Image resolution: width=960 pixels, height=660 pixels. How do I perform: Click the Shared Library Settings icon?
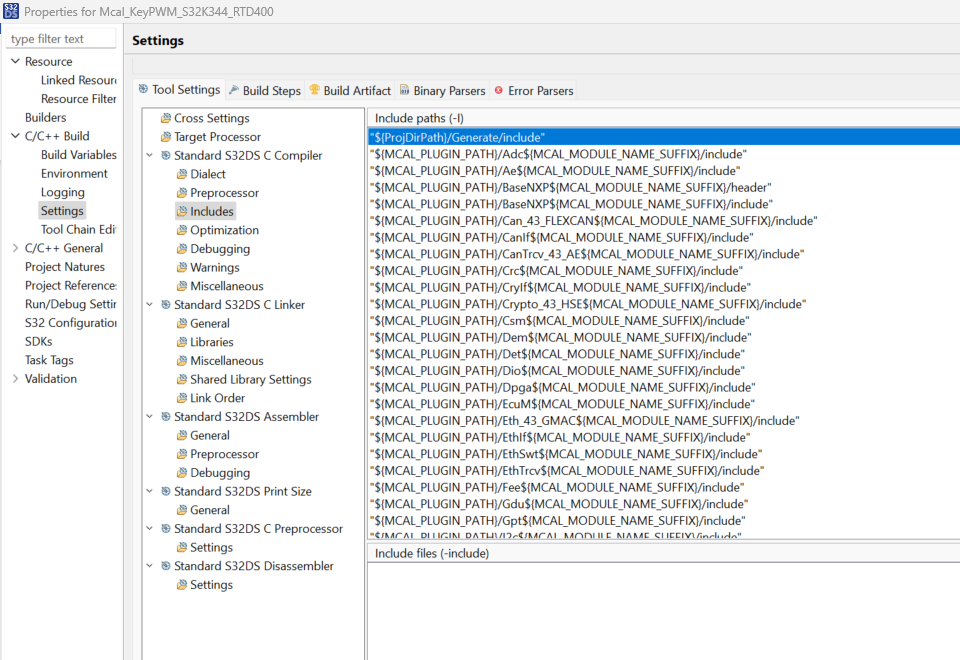(182, 380)
